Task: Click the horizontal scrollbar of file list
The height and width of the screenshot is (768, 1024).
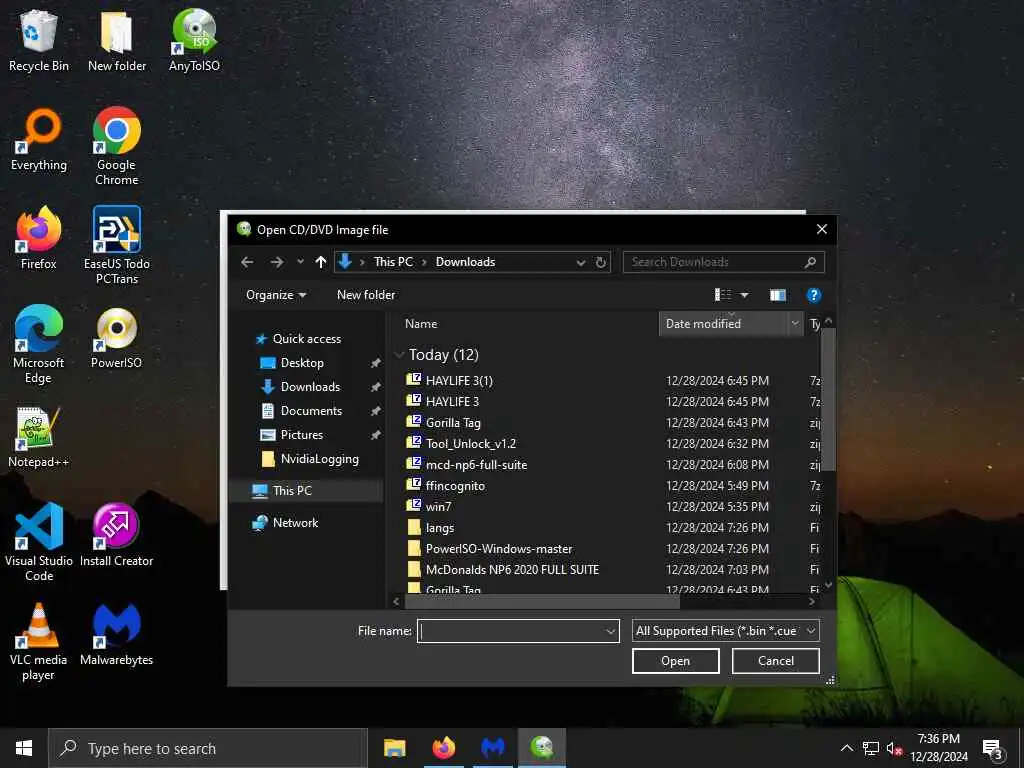Action: coord(542,601)
